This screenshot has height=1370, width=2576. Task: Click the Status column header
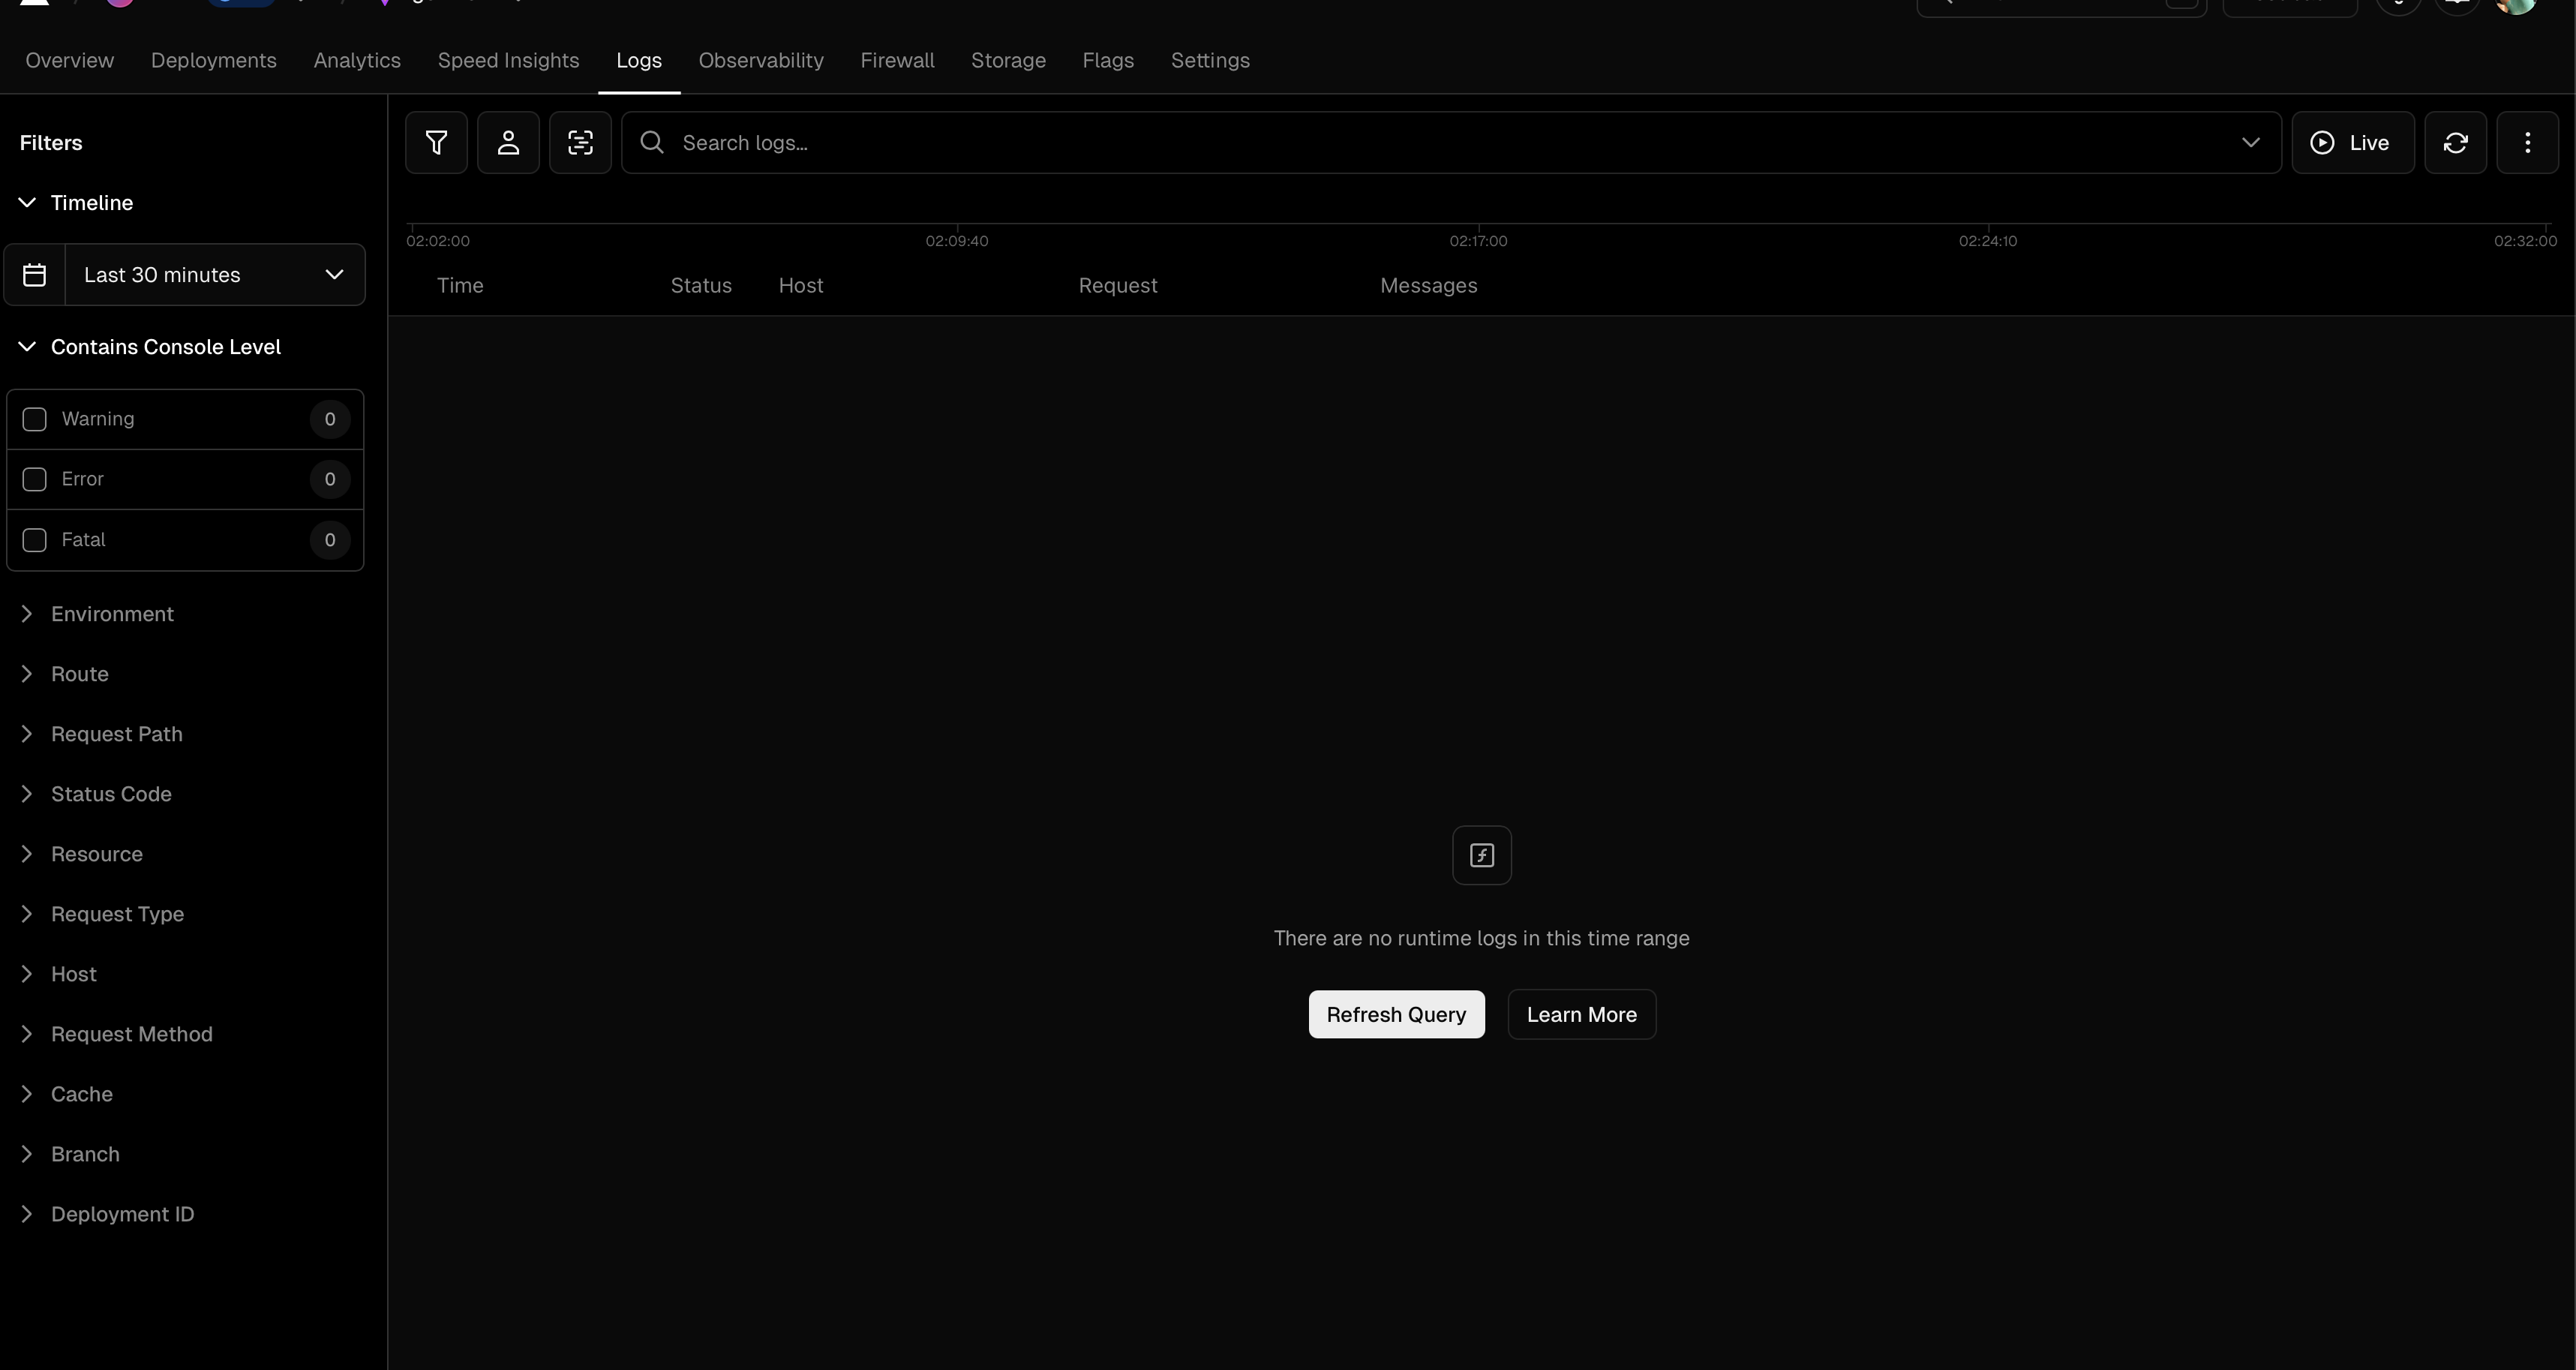pyautogui.click(x=701, y=286)
